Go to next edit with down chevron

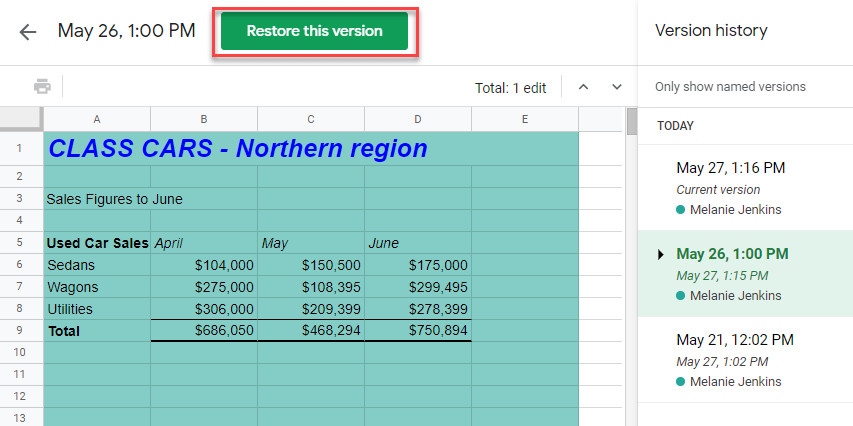pyautogui.click(x=617, y=87)
